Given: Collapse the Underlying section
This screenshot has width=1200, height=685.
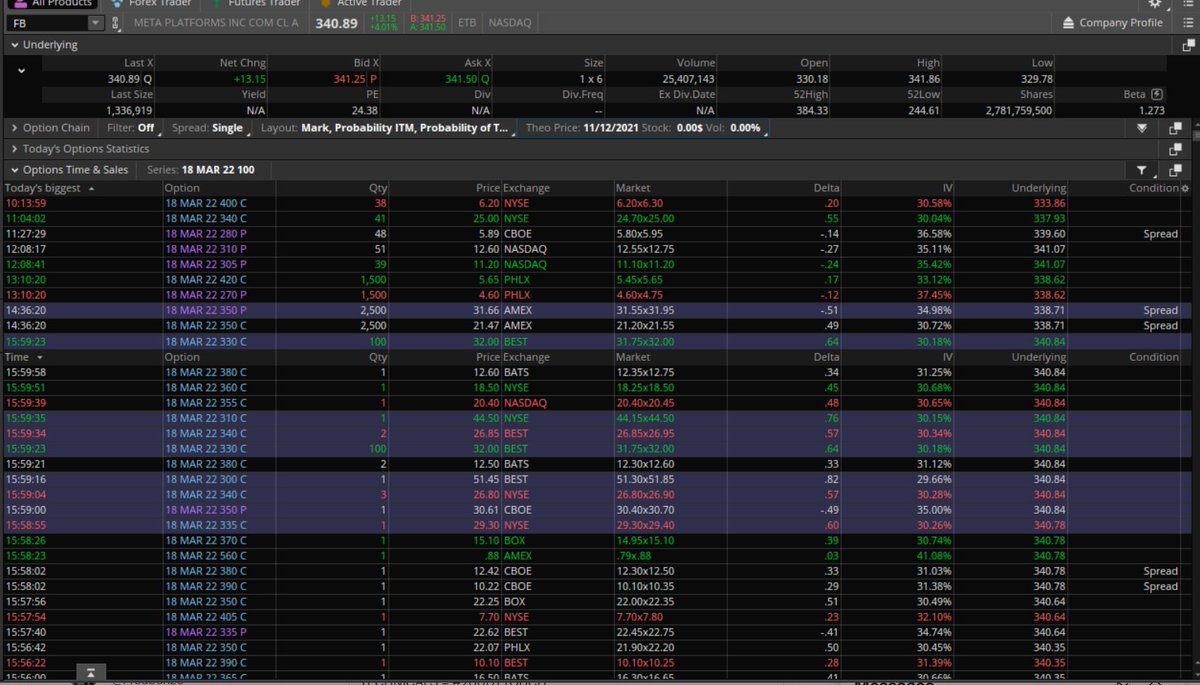Looking at the screenshot, I should tap(14, 45).
